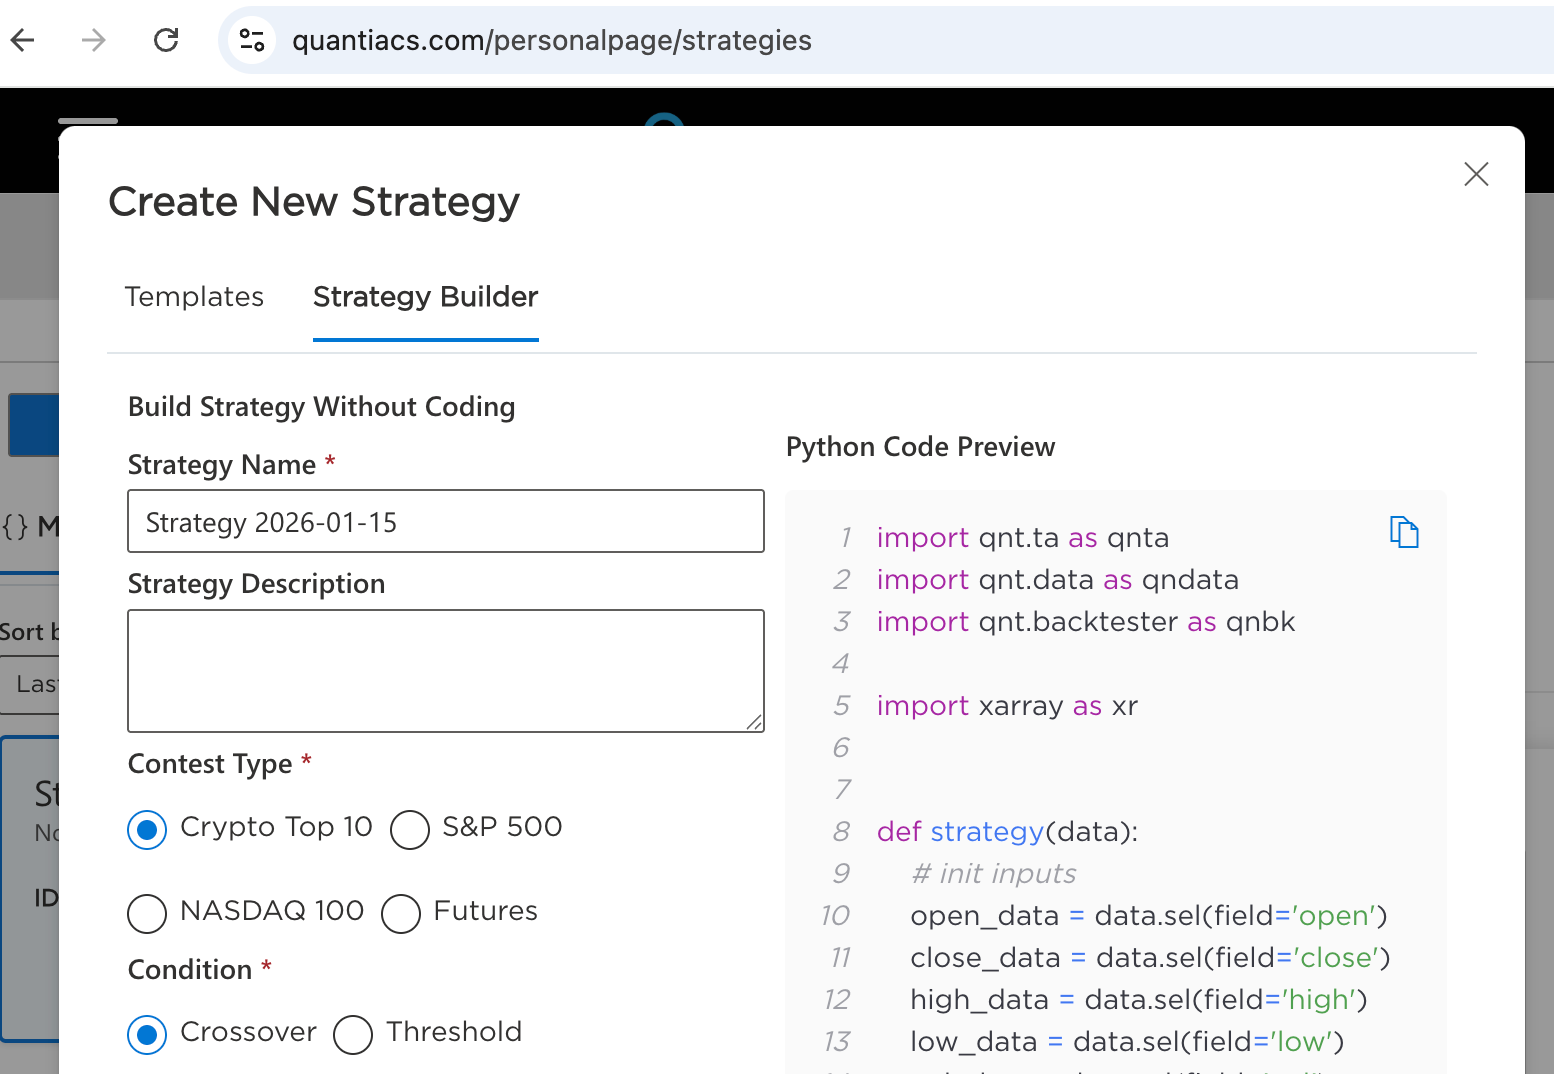The width and height of the screenshot is (1554, 1074).
Task: Click the description box resize handle
Action: 755,723
